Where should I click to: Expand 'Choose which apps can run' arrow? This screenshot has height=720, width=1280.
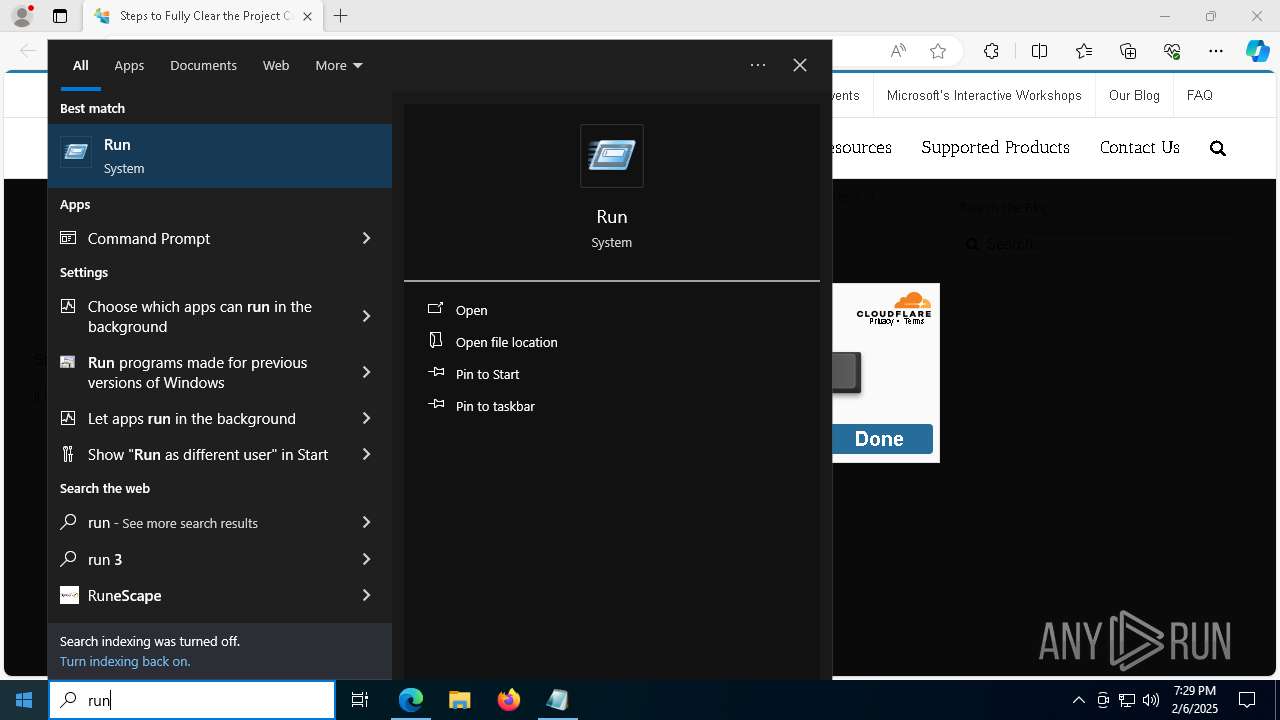pos(366,316)
